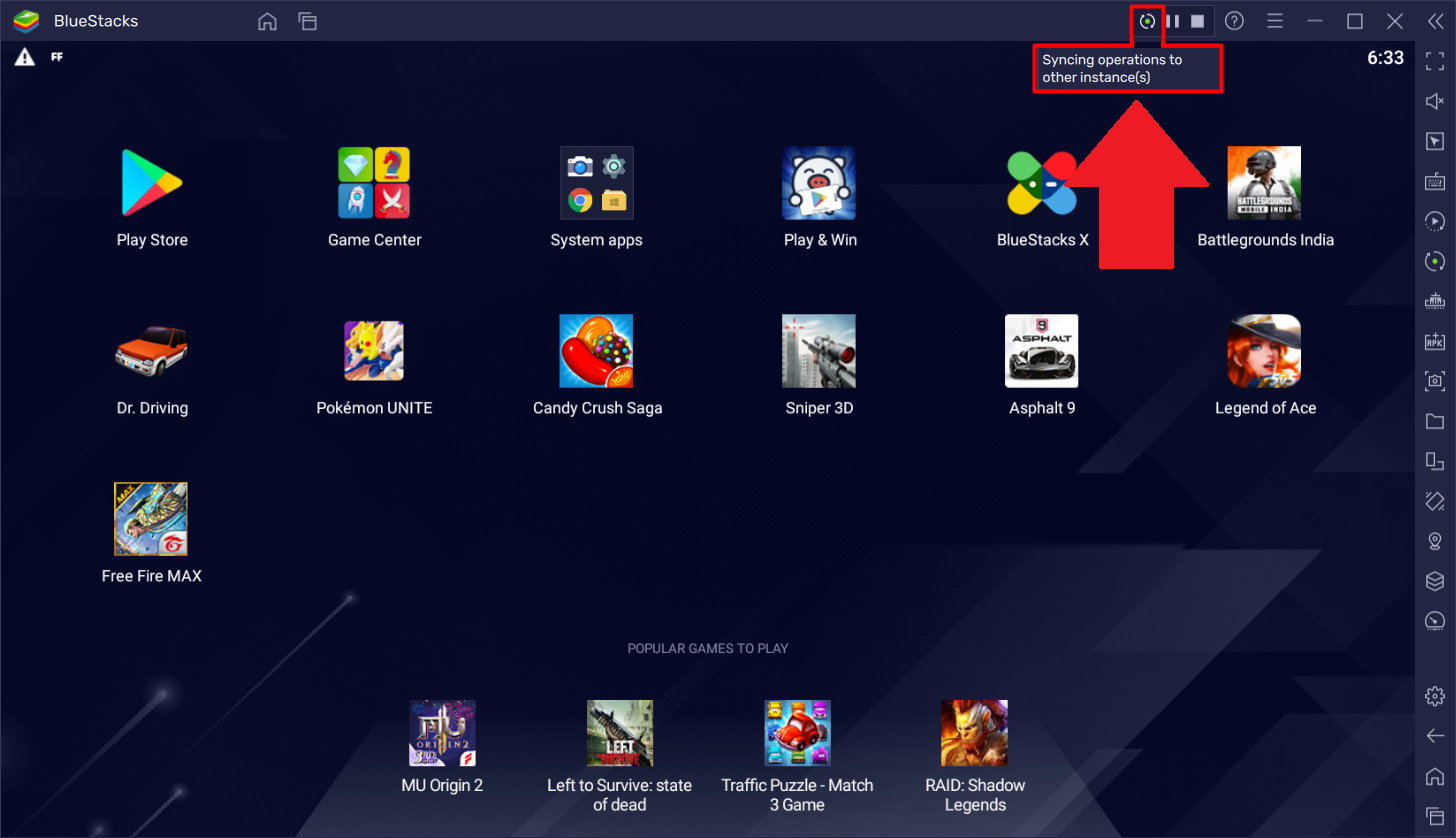
Task: Open the Play & Win app
Action: coord(819,183)
